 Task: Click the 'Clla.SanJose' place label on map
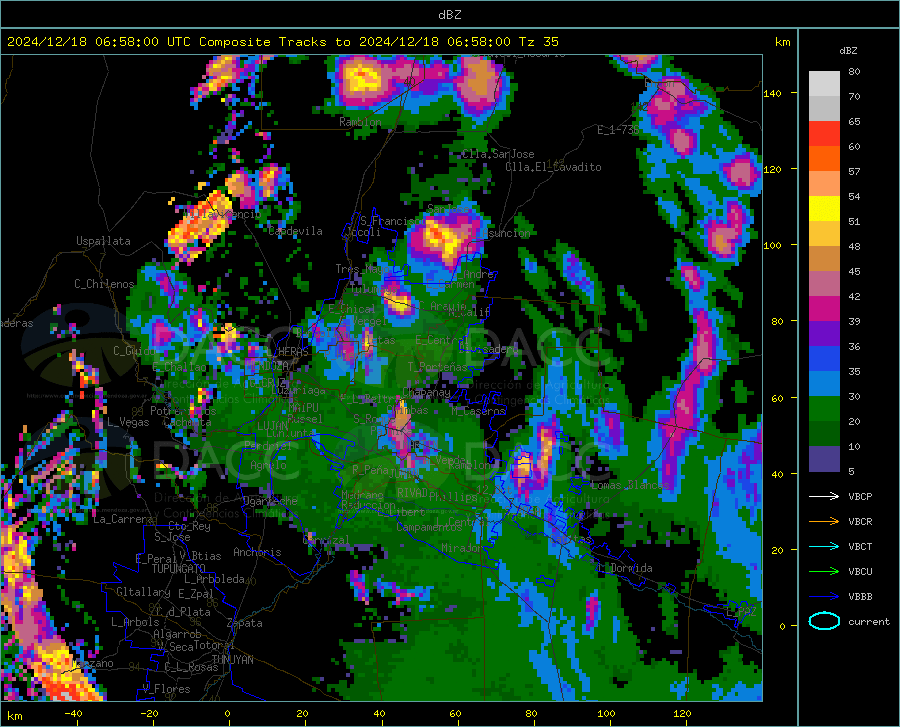click(x=498, y=154)
